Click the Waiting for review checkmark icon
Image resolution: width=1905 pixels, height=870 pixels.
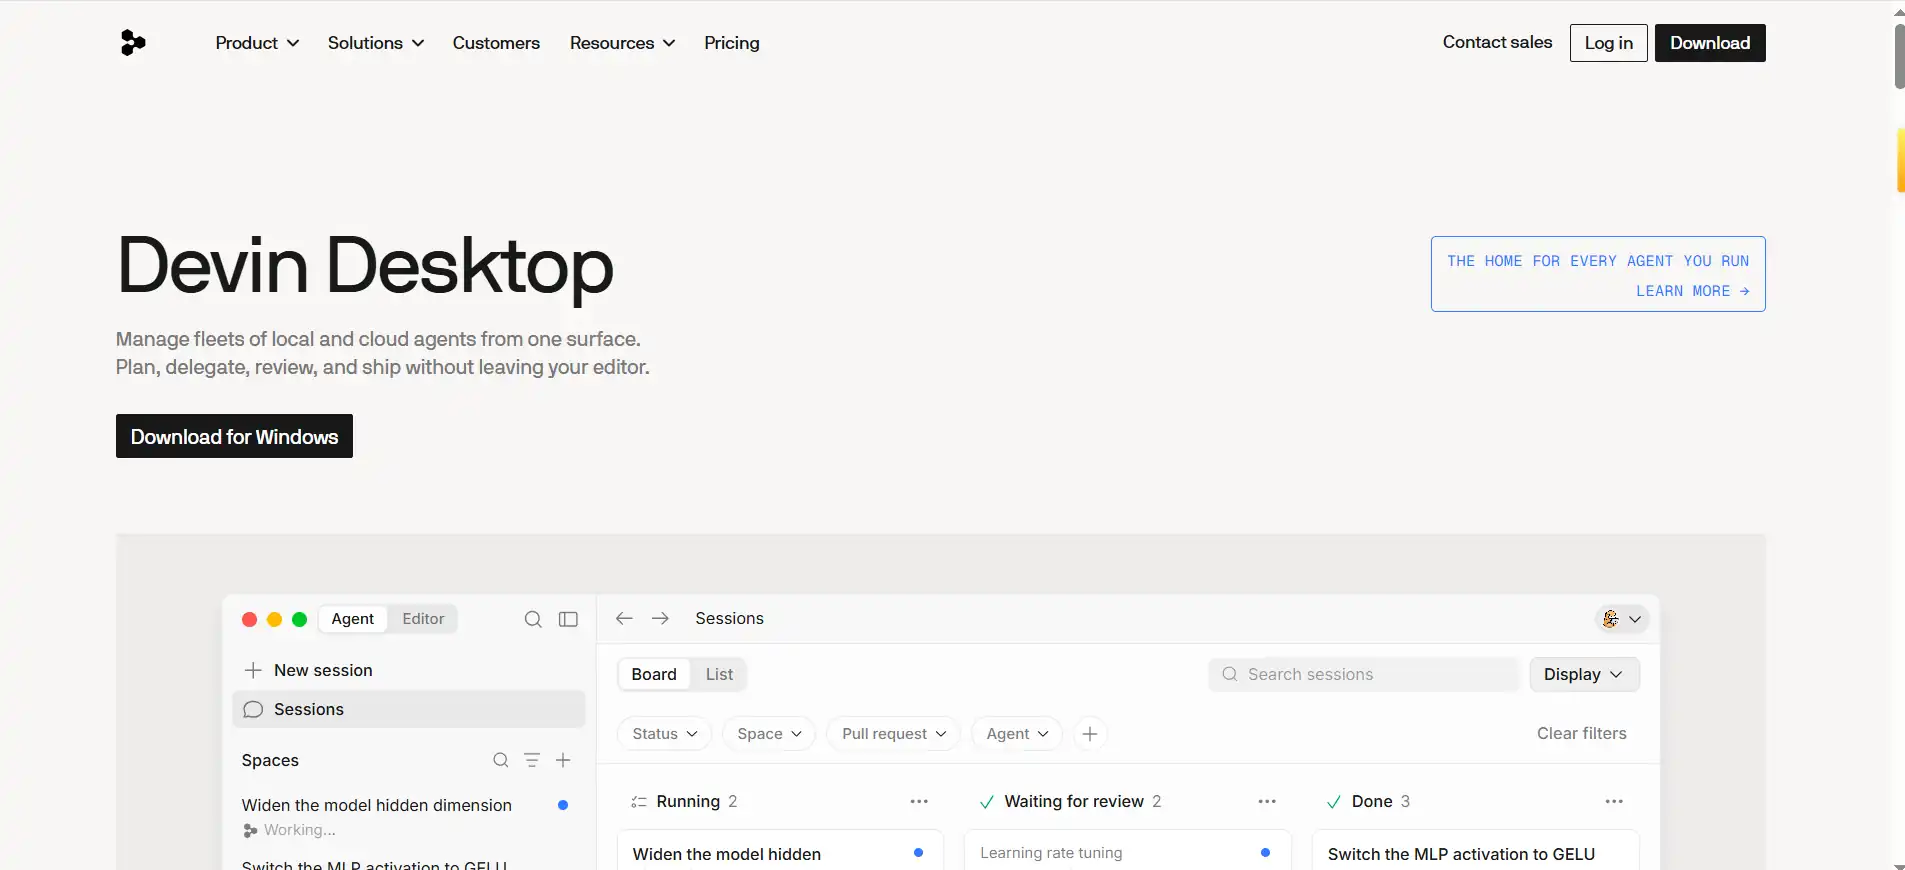tap(987, 802)
